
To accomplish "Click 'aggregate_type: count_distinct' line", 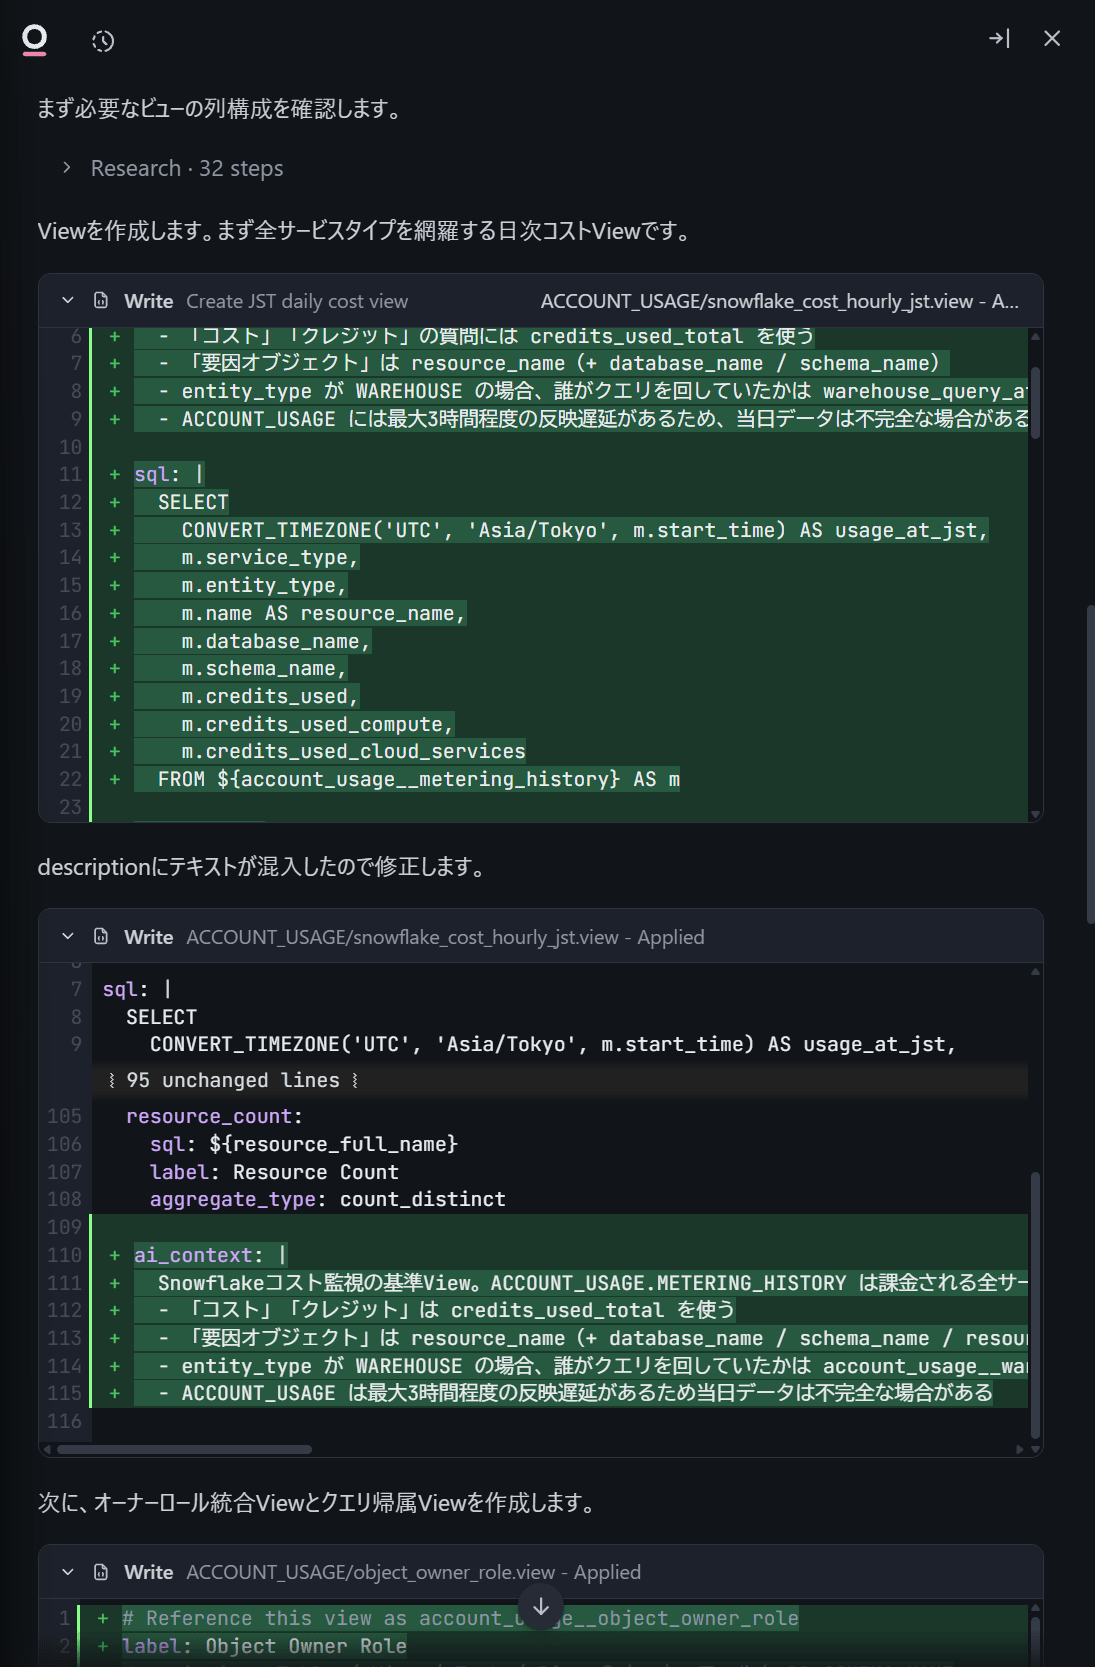I will (x=328, y=1199).
